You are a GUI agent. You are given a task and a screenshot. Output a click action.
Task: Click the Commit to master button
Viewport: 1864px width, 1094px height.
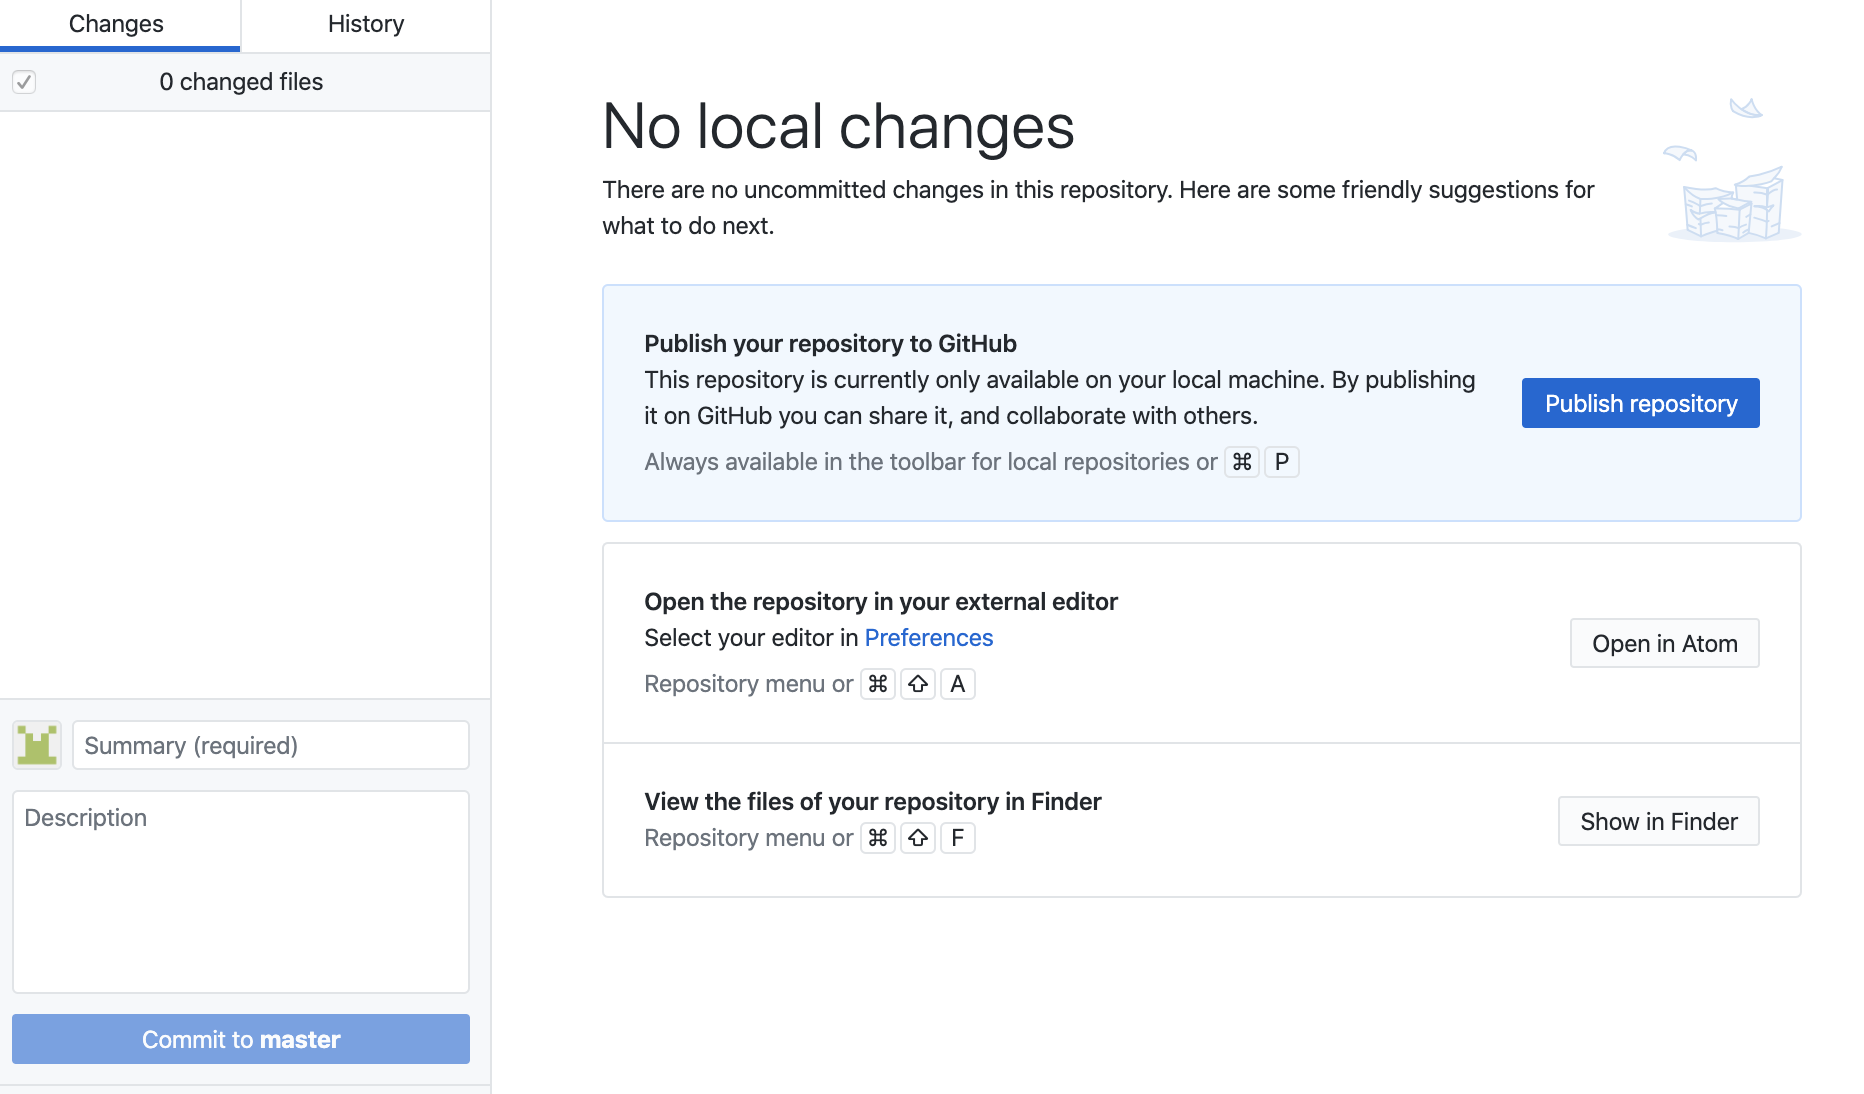[241, 1040]
